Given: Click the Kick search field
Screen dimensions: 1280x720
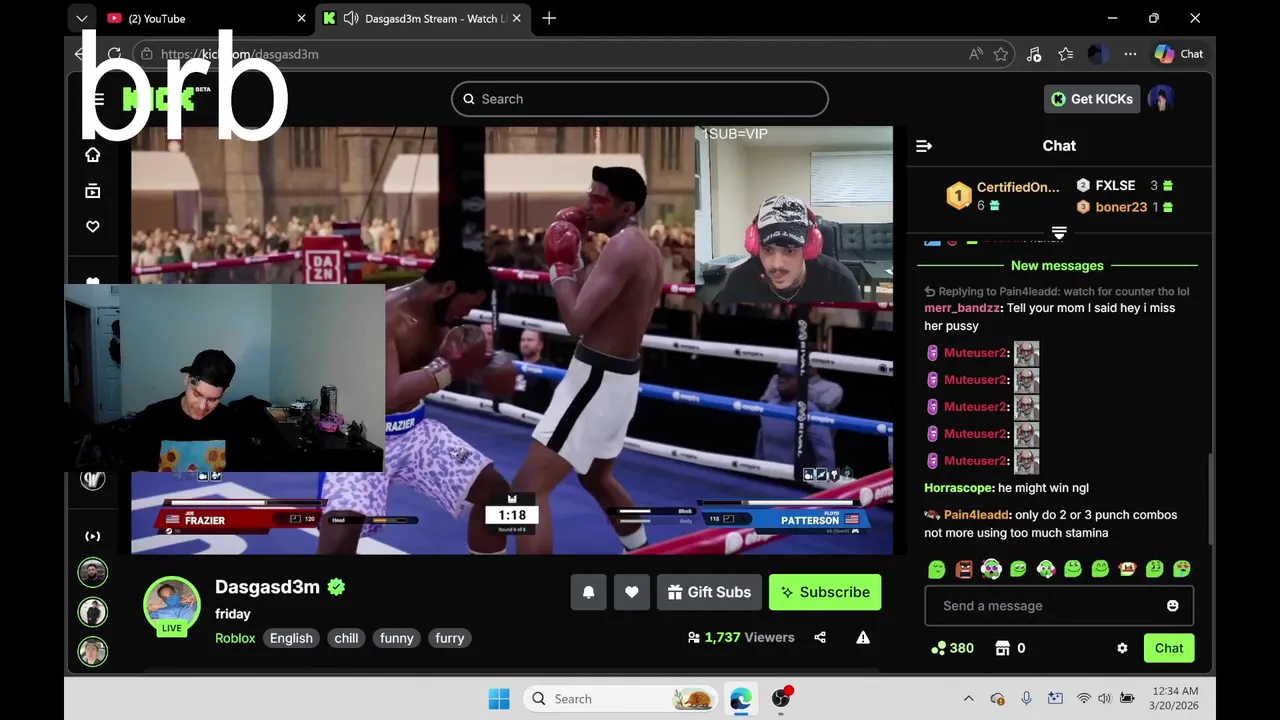Looking at the screenshot, I should tap(640, 99).
